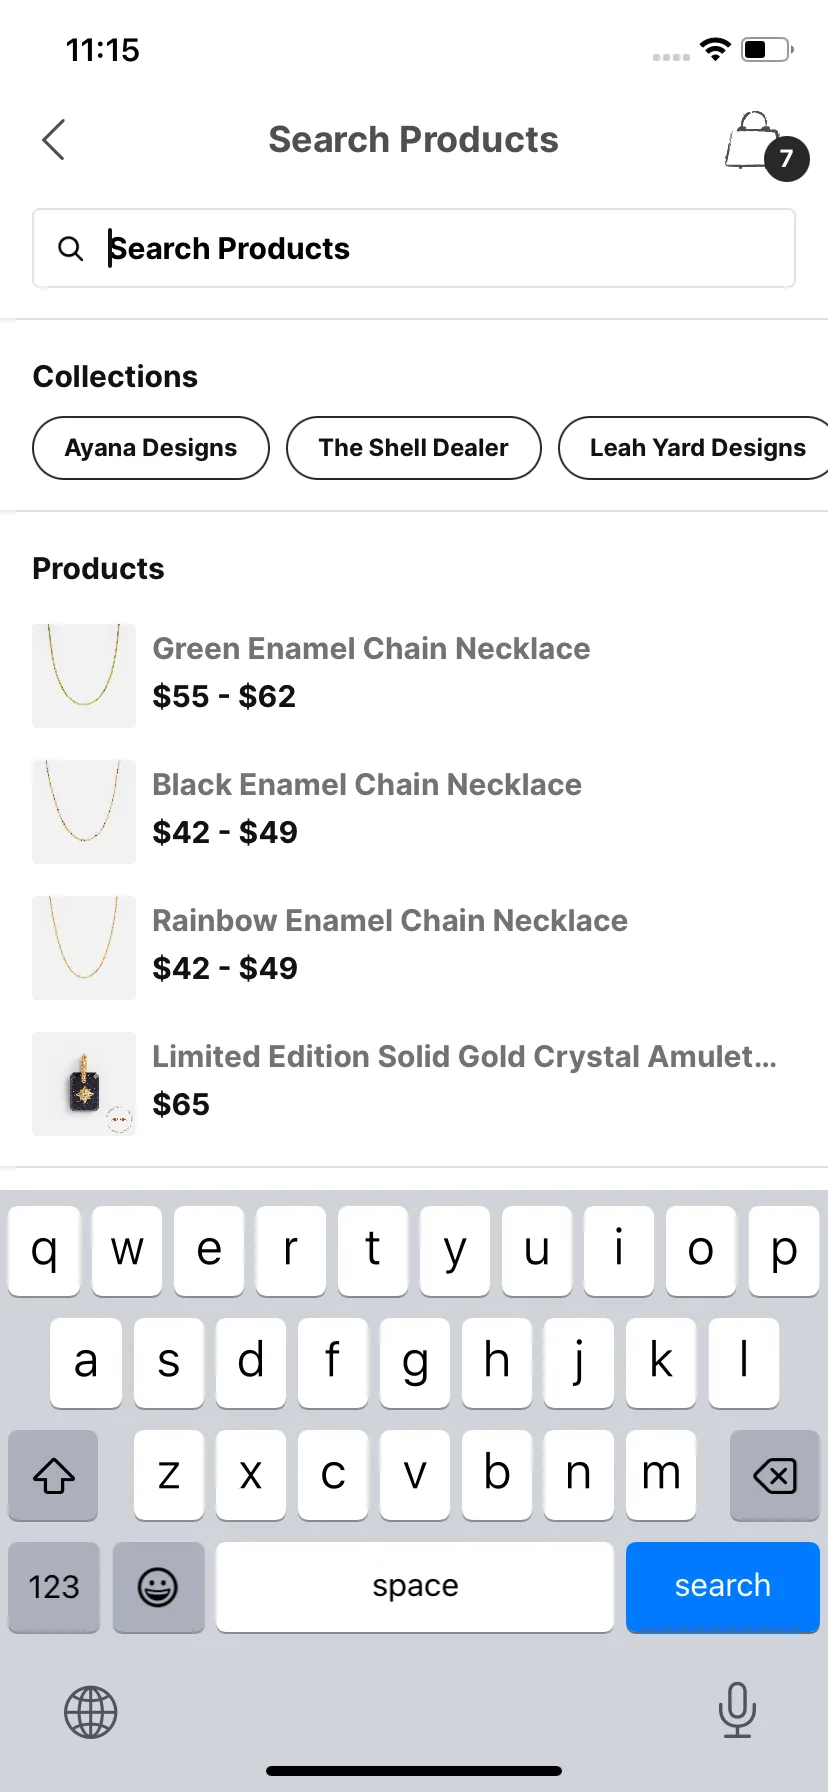Tap the magnifying glass search icon
828x1792 pixels.
click(x=71, y=248)
